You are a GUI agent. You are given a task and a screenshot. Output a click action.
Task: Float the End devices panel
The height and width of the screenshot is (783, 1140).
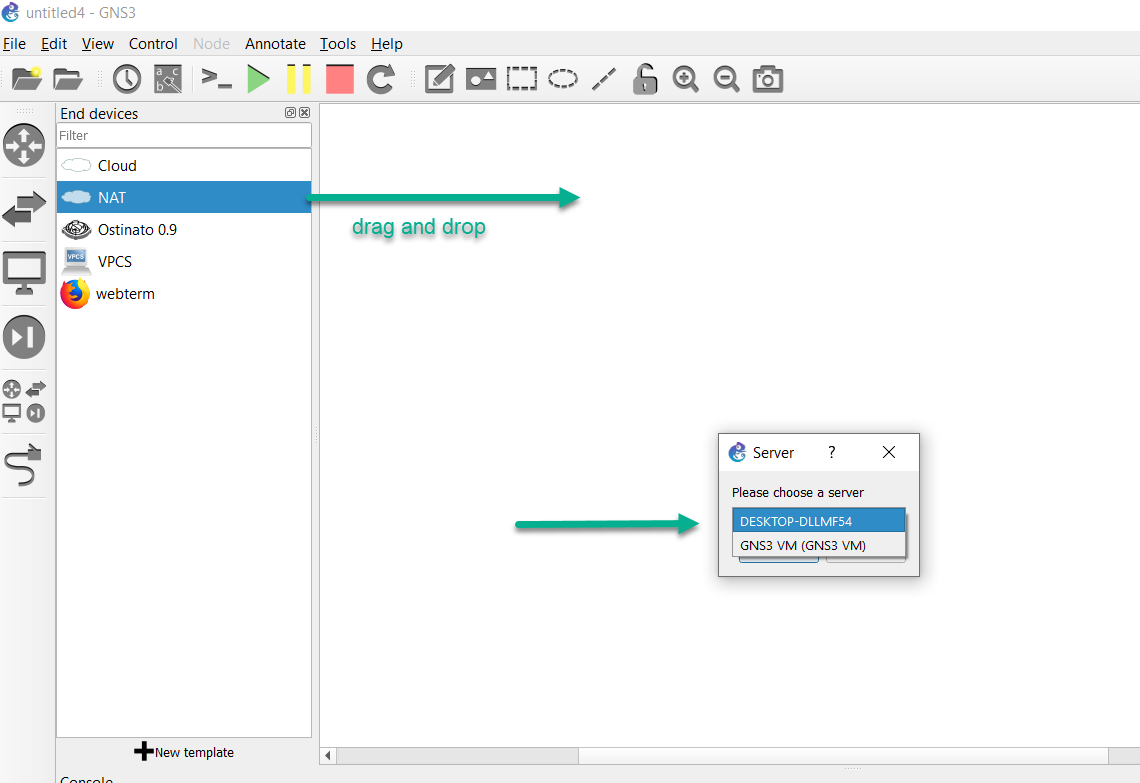pos(290,113)
